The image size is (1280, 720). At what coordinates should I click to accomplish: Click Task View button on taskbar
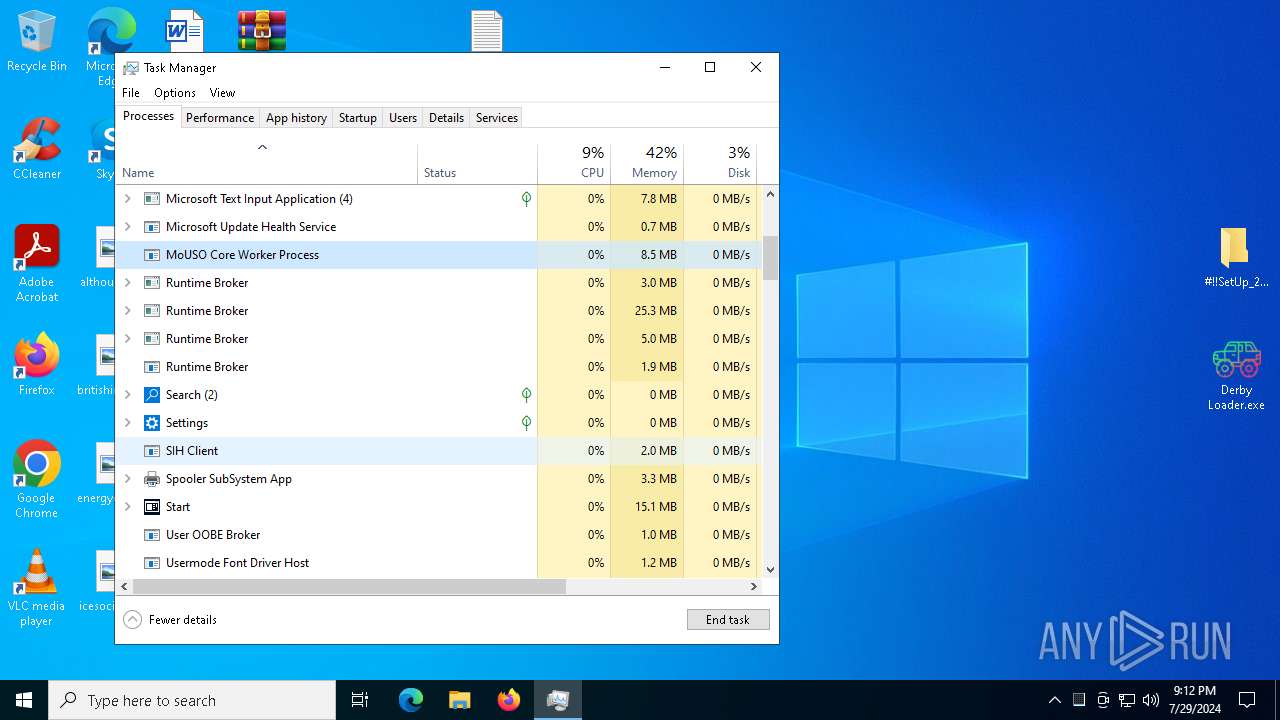tap(360, 700)
